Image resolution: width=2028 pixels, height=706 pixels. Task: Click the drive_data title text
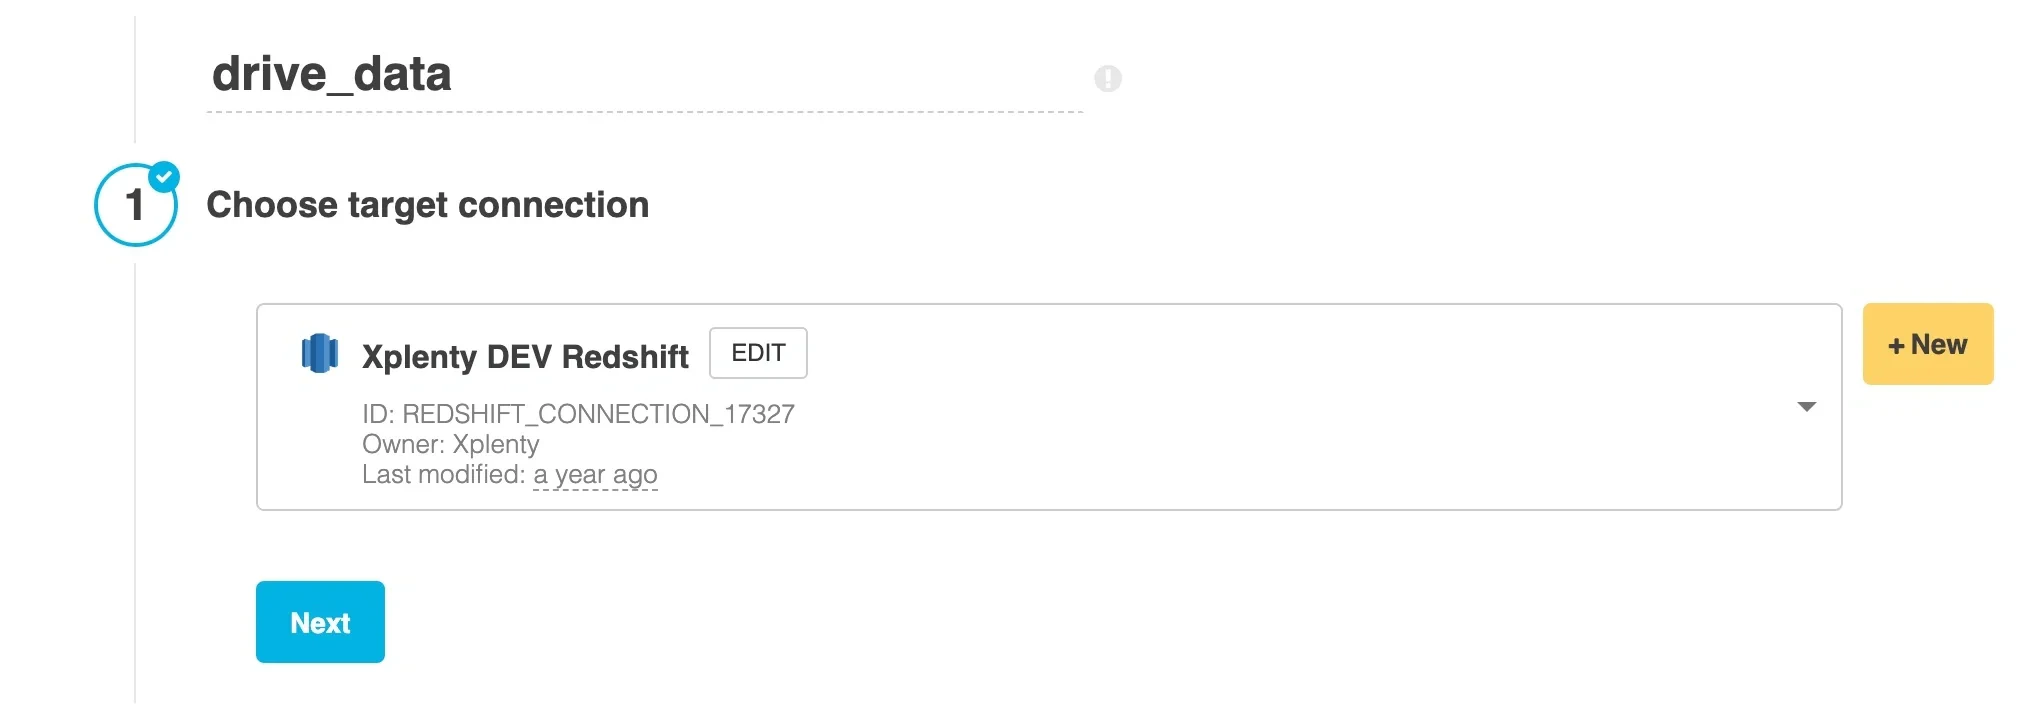point(333,72)
